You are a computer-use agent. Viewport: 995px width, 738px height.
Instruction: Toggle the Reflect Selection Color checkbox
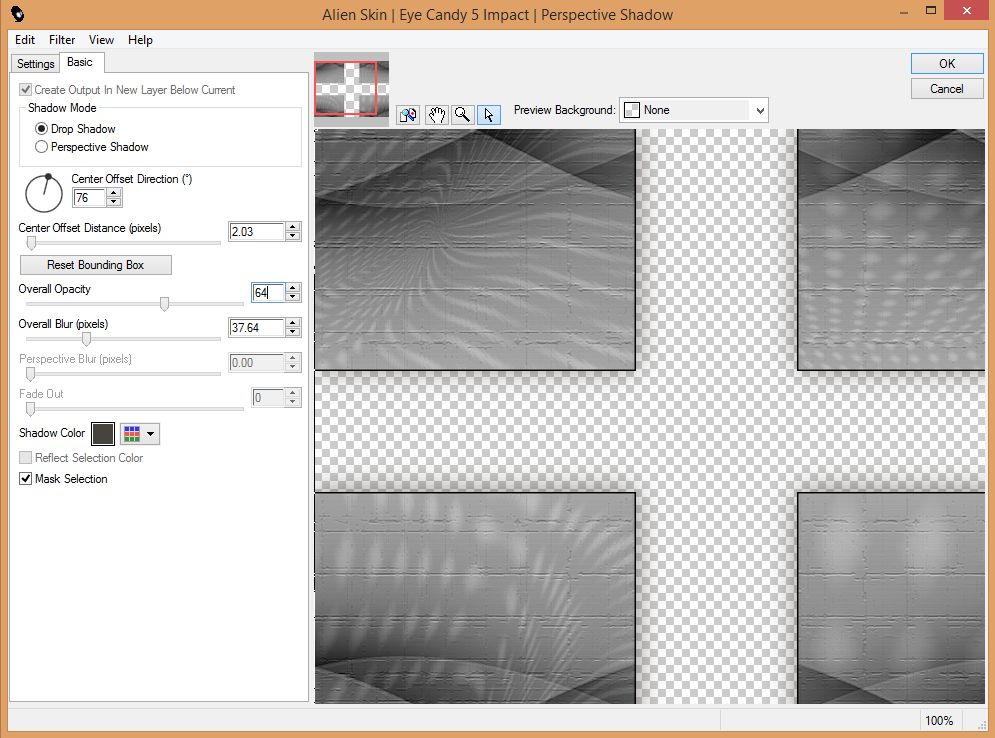pos(25,458)
